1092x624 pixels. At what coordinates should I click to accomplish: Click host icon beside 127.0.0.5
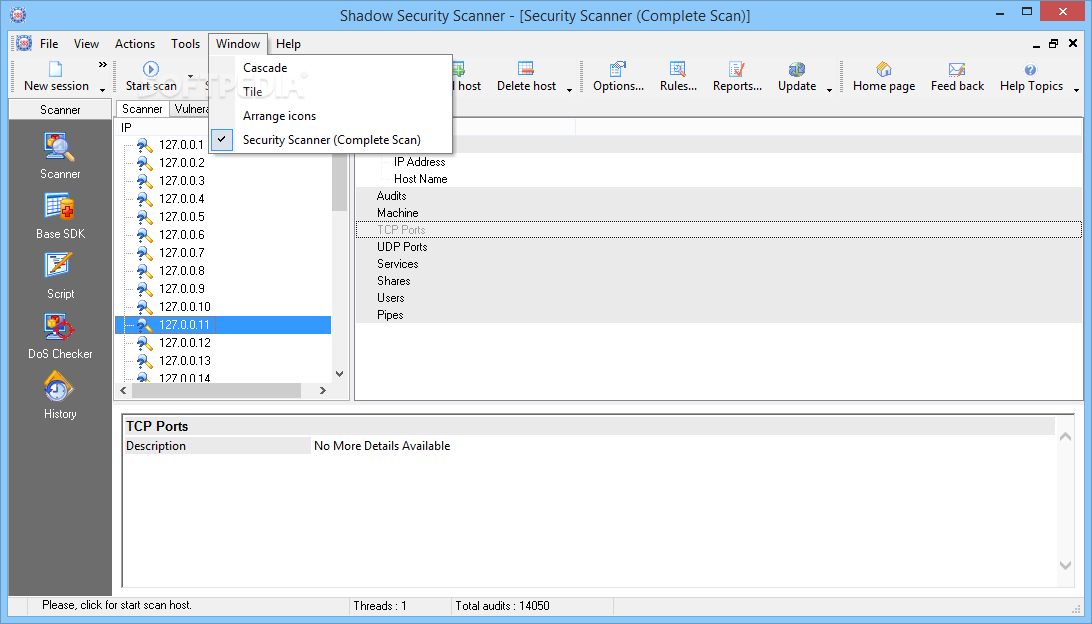(144, 217)
